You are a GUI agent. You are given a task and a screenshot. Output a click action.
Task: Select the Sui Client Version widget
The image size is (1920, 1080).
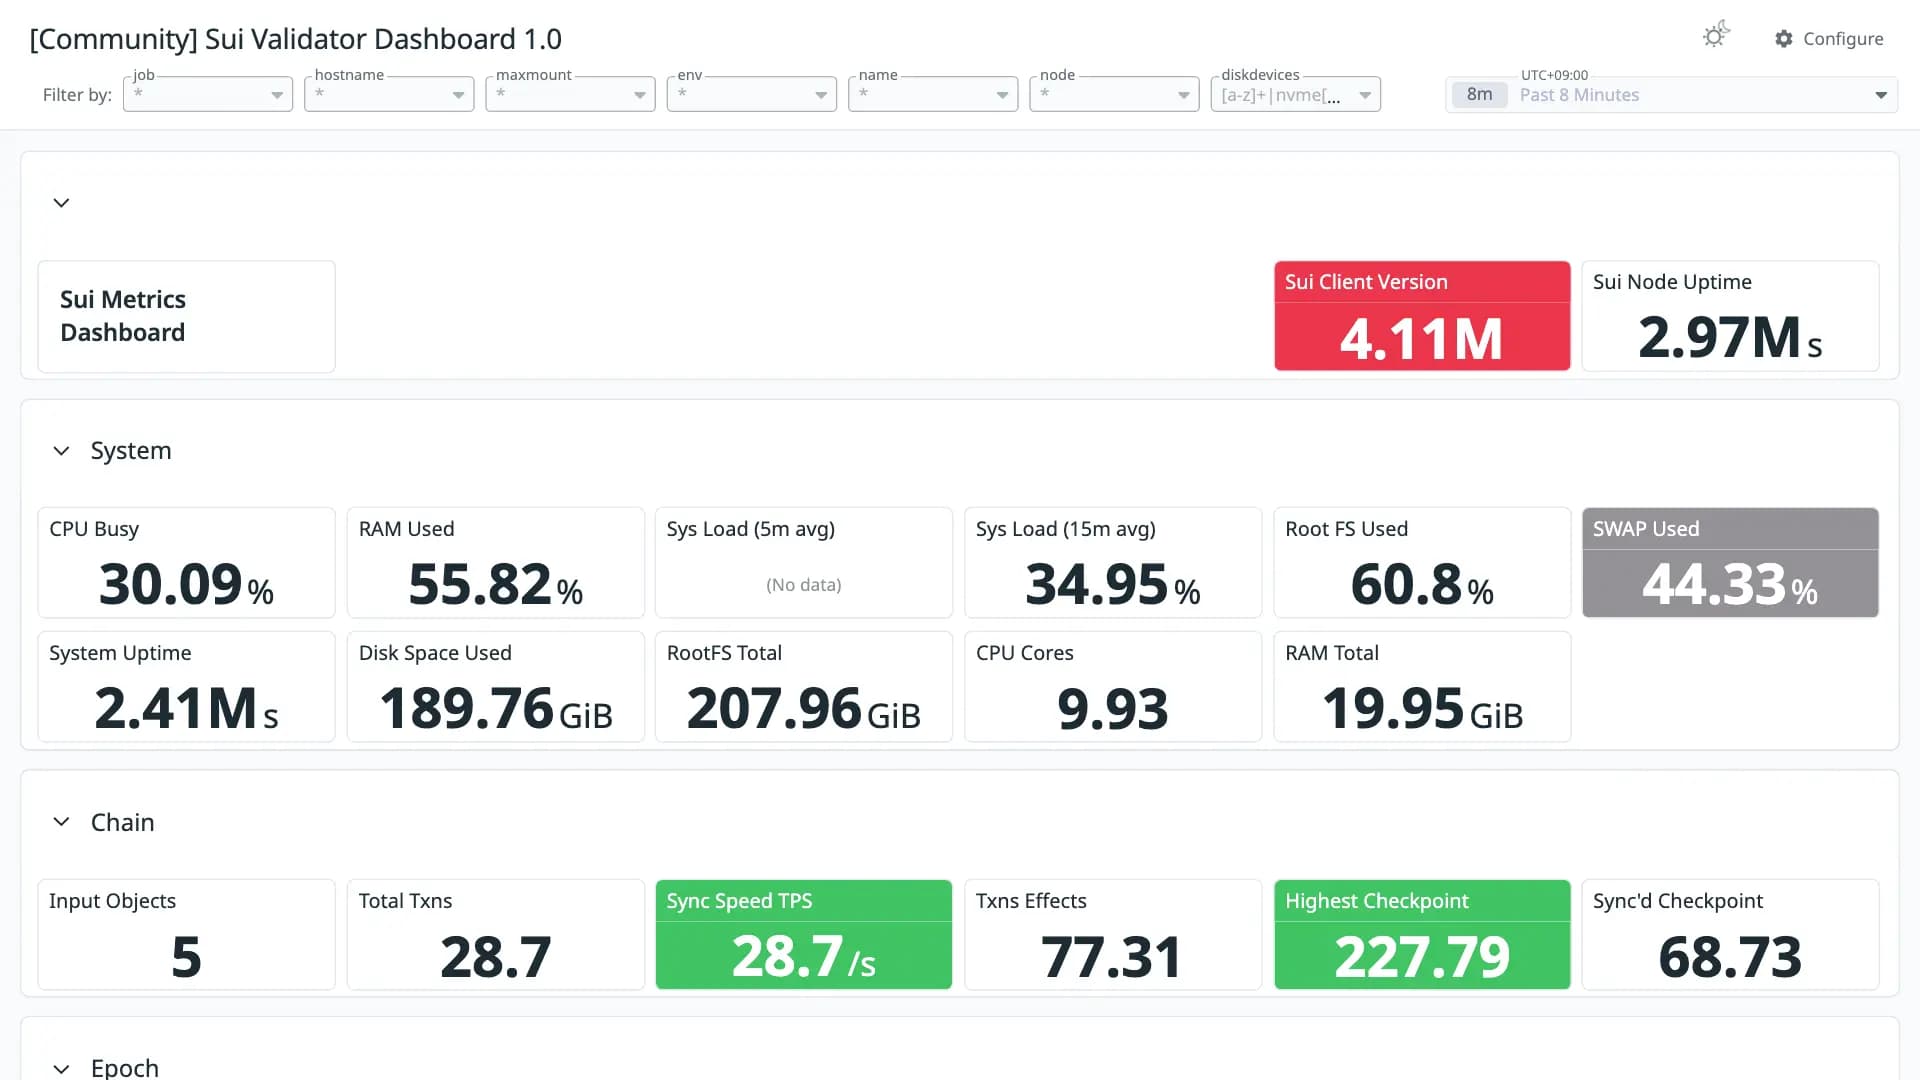1422,316
